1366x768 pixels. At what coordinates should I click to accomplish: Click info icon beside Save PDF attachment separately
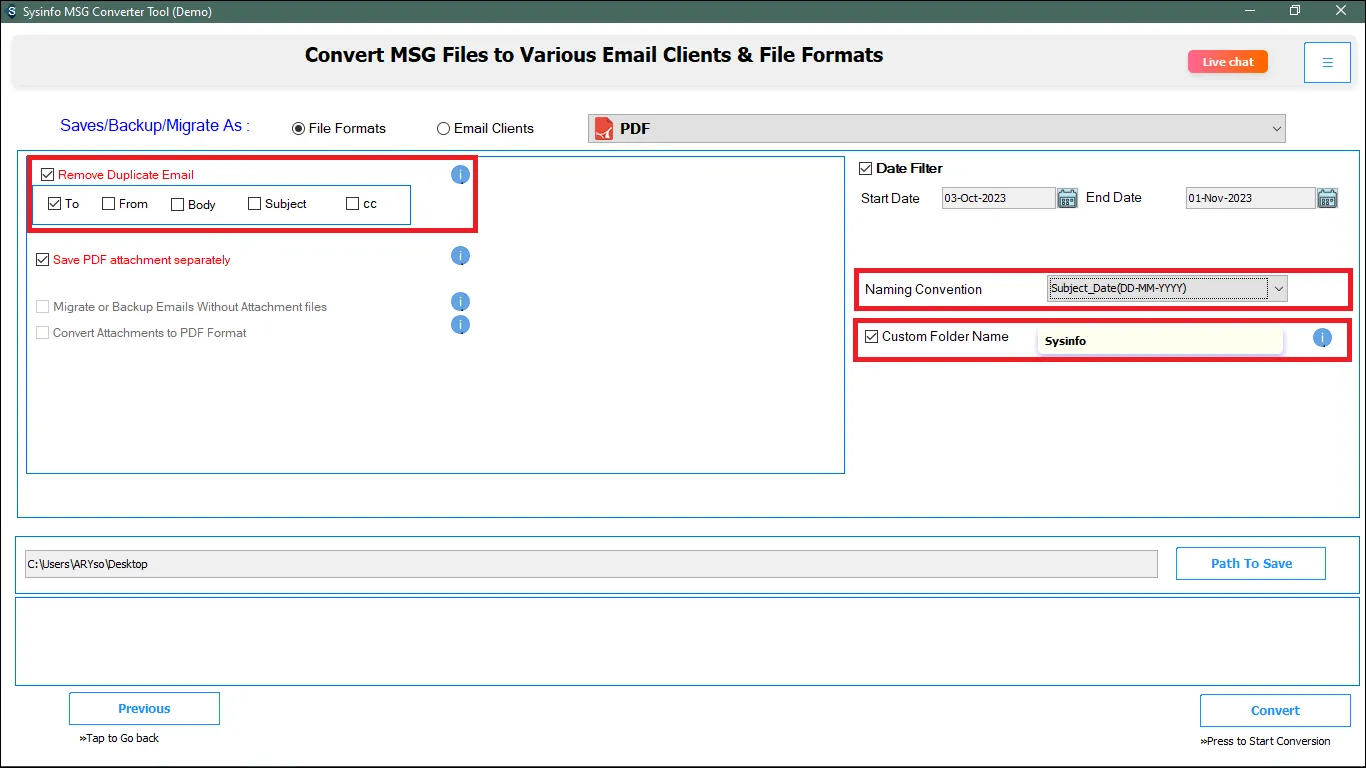pyautogui.click(x=460, y=256)
